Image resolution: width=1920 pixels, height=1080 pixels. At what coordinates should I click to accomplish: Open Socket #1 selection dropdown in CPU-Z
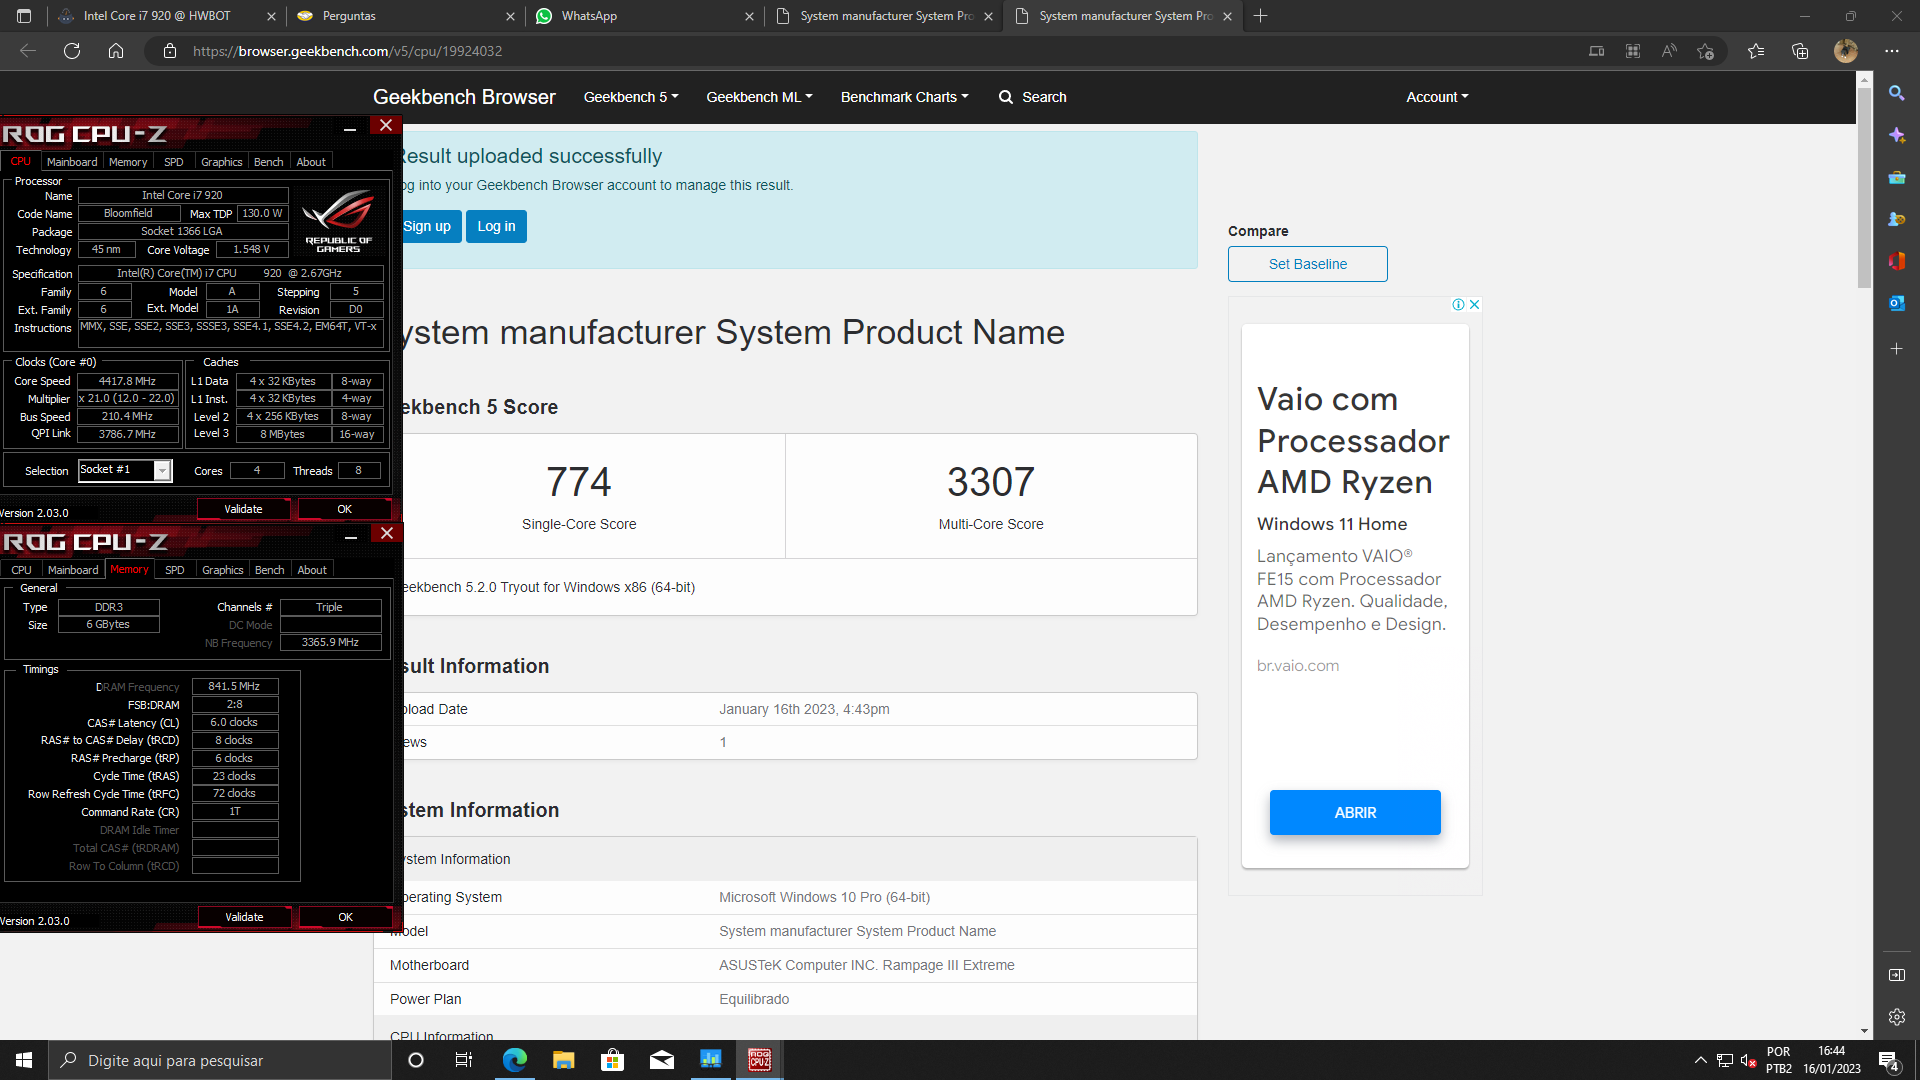[162, 470]
